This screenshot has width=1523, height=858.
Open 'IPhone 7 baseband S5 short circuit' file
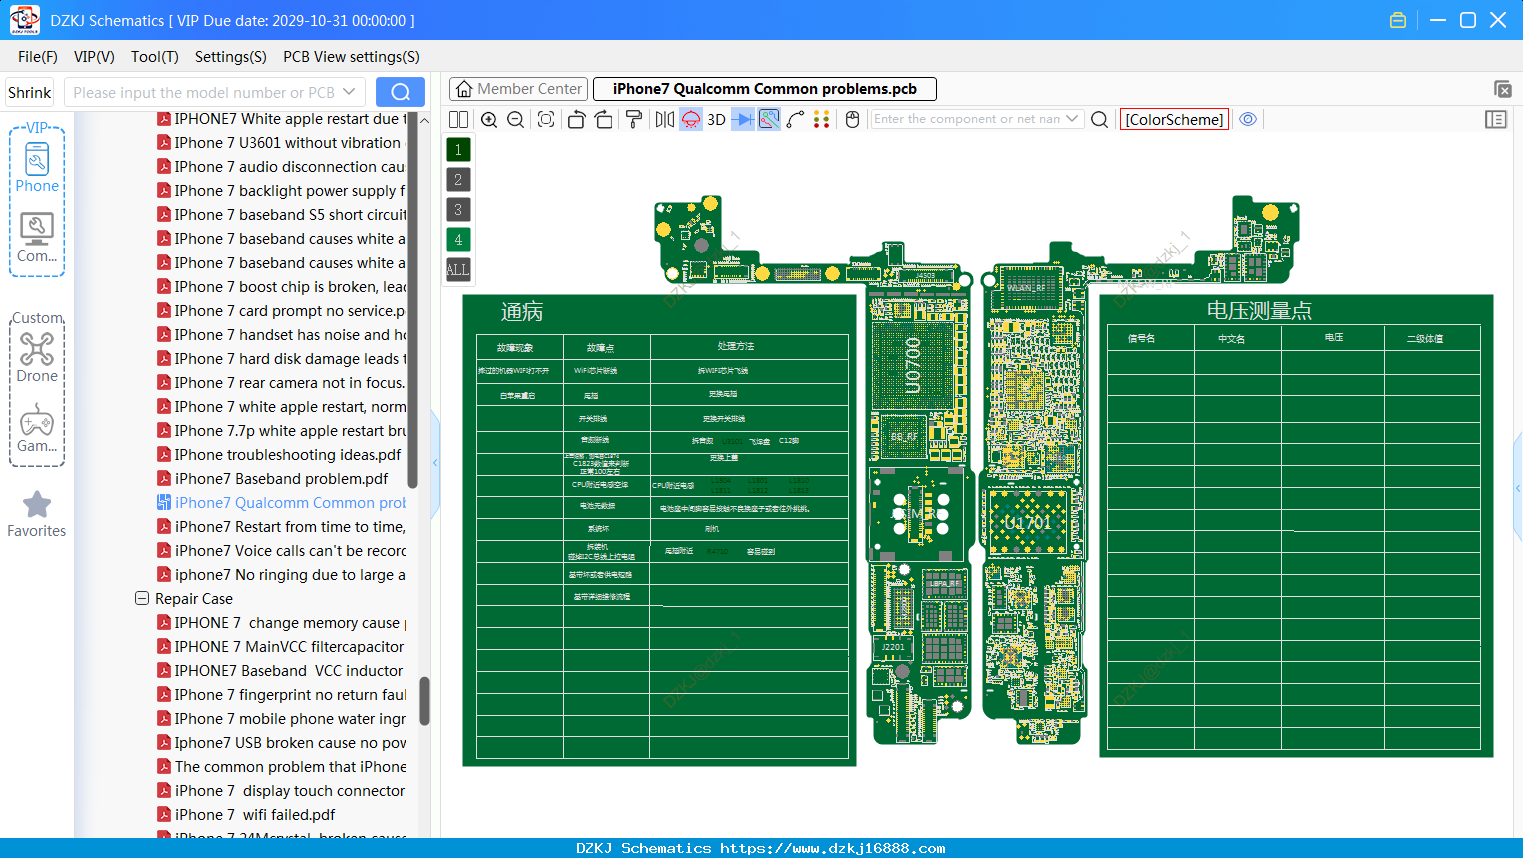click(x=282, y=215)
